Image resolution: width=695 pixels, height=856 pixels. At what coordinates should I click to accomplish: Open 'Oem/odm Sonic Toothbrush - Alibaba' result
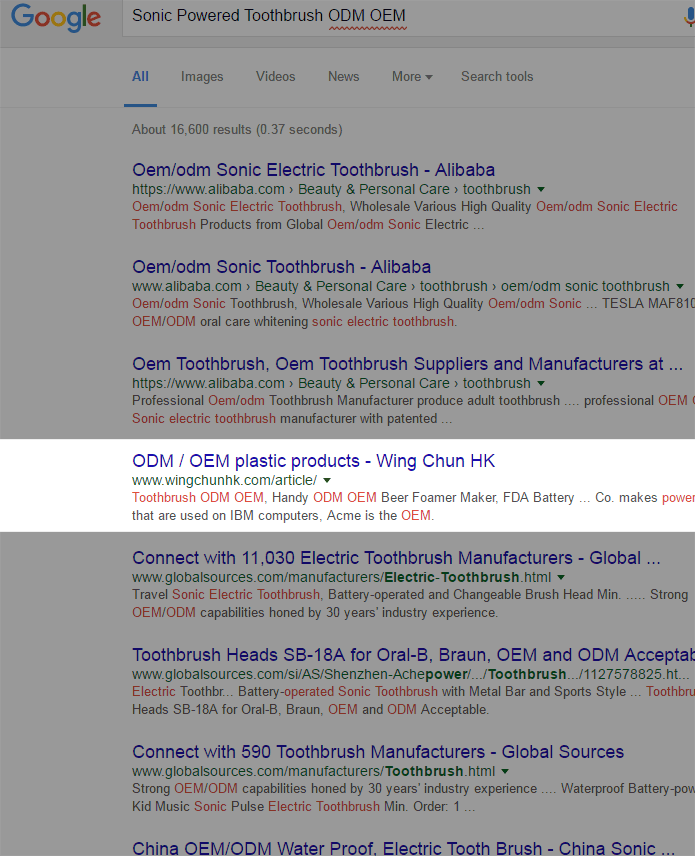point(281,267)
